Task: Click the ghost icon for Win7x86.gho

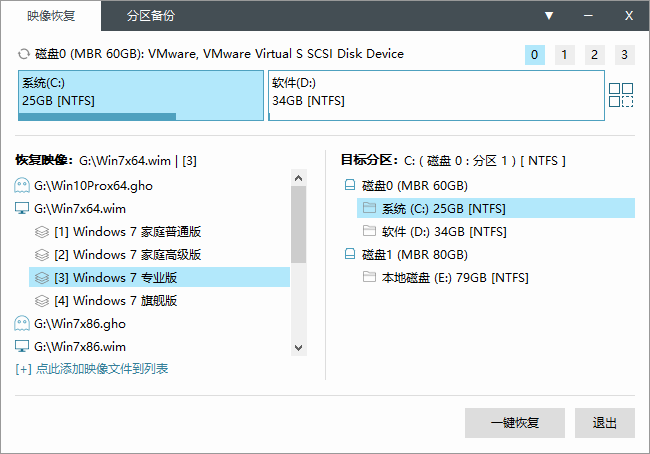Action: (x=22, y=323)
